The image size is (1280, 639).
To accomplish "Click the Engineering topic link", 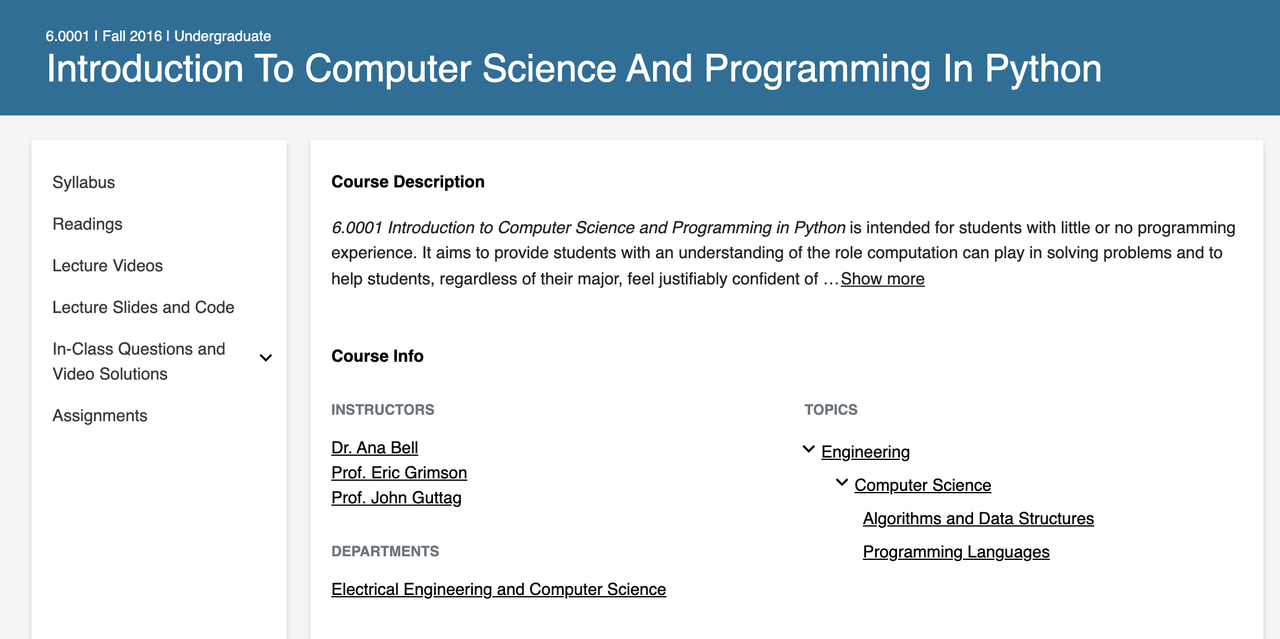I will [x=866, y=452].
